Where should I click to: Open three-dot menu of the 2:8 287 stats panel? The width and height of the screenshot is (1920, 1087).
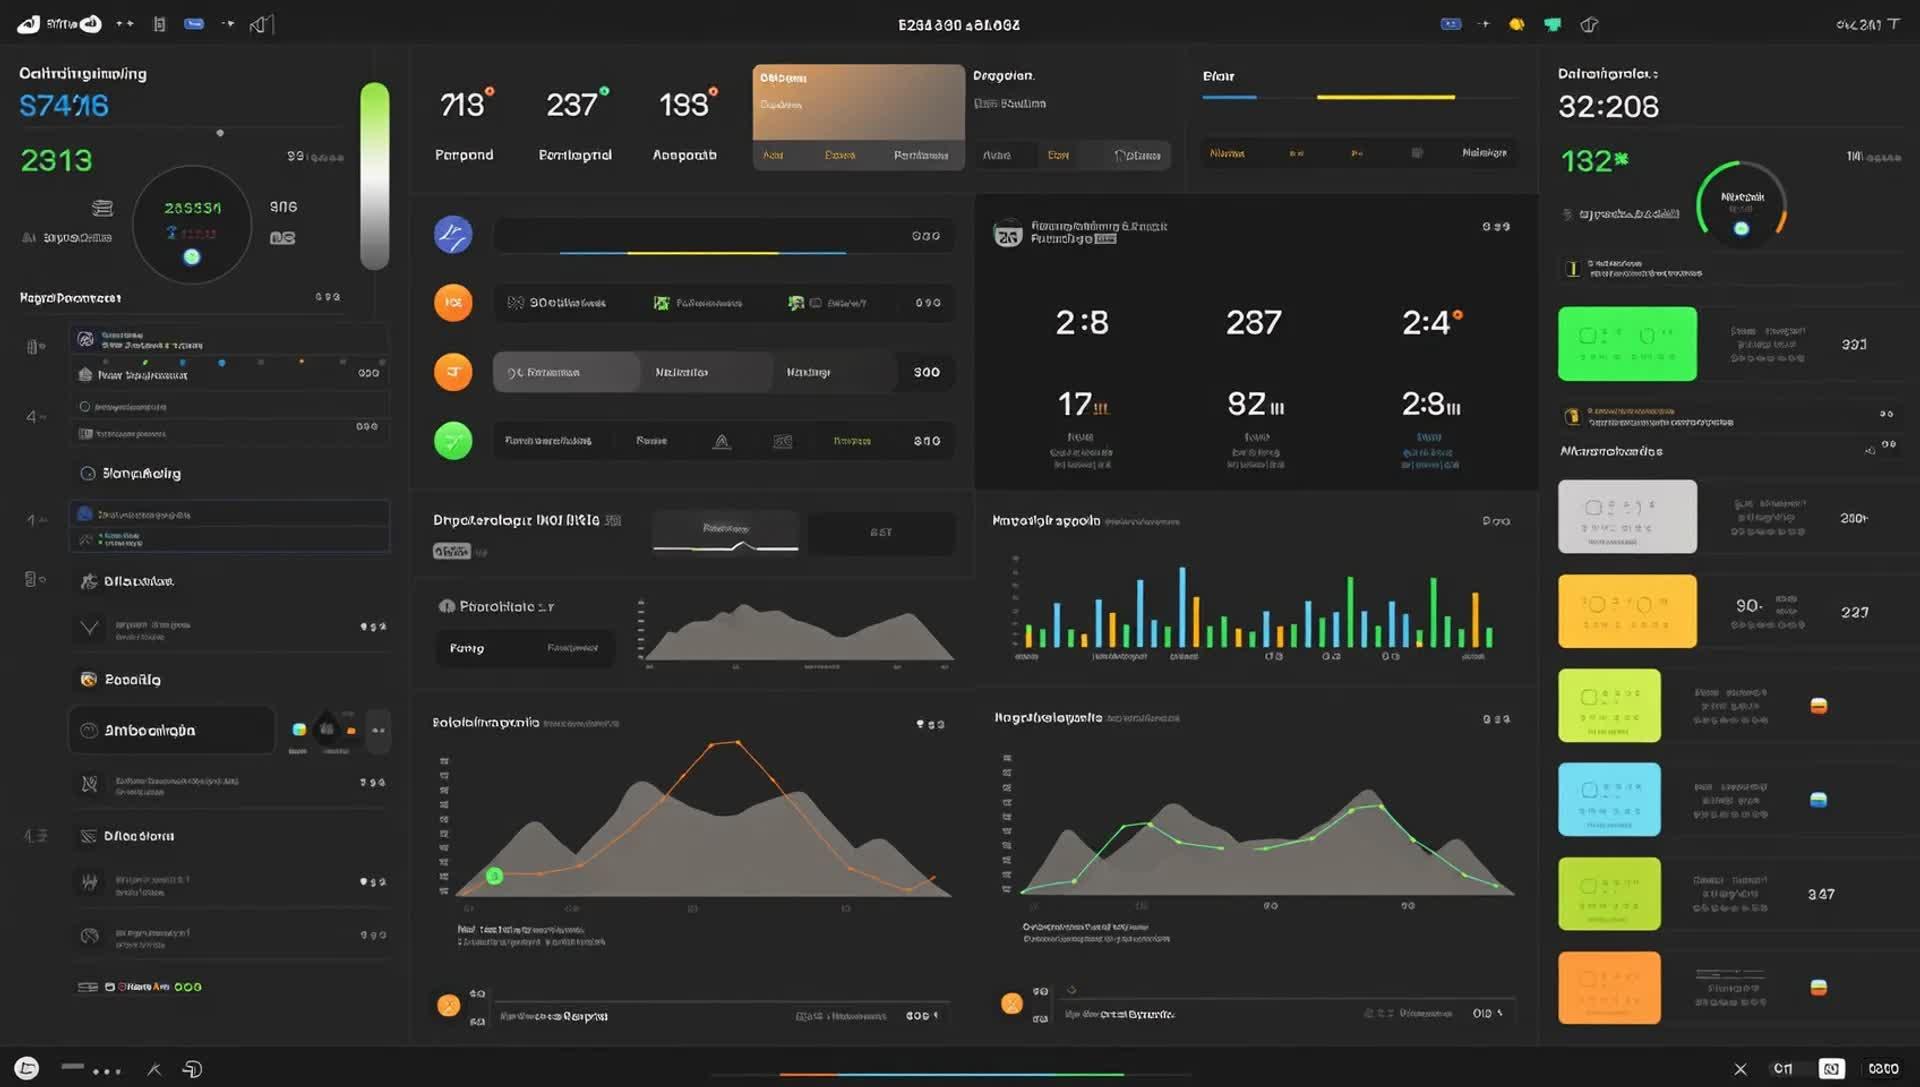pyautogui.click(x=1496, y=227)
